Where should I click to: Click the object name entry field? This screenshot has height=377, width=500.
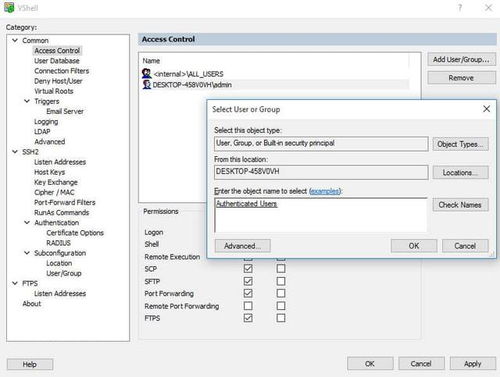click(x=321, y=215)
